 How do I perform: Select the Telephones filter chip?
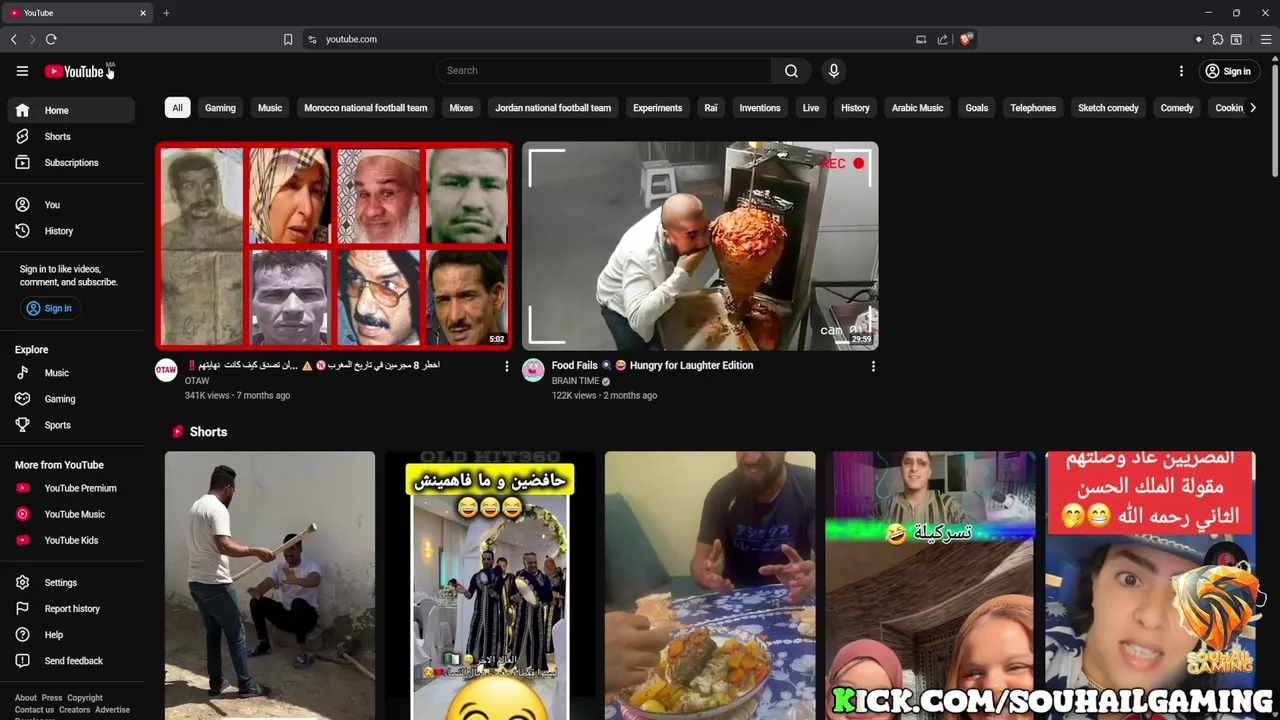tap(1033, 108)
